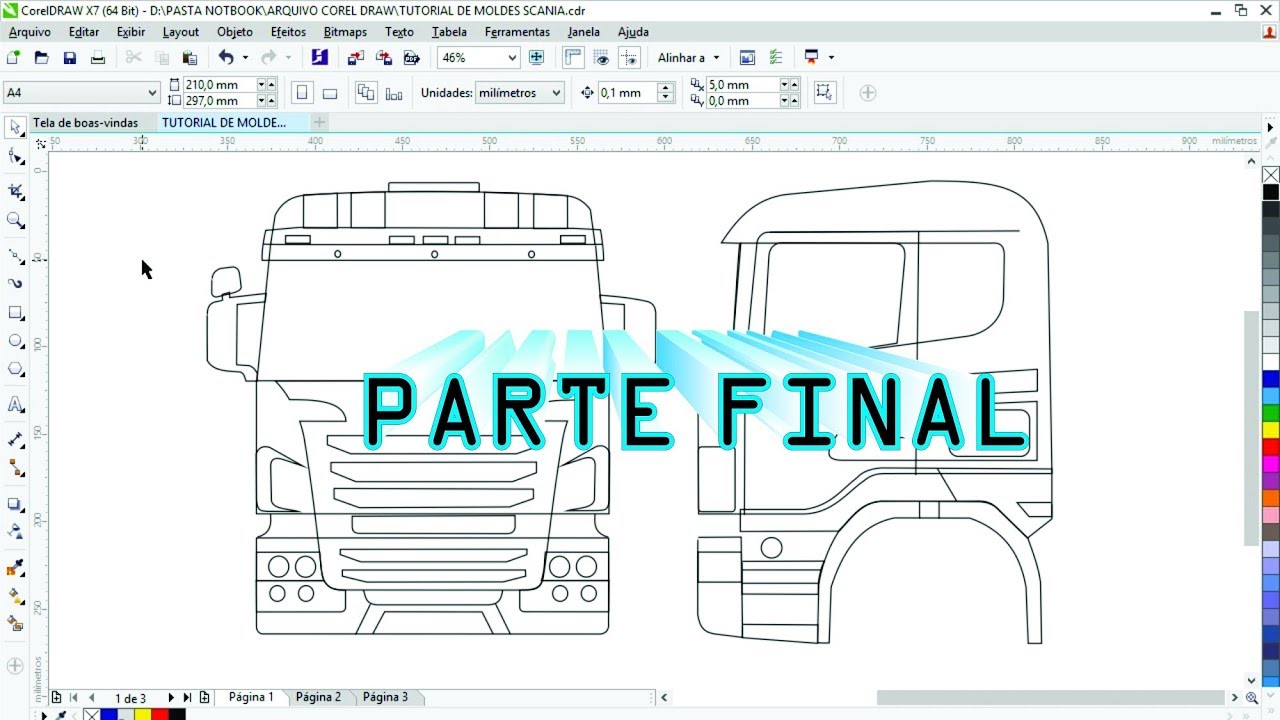The width and height of the screenshot is (1280, 720).
Task: Pick the red swatch in color palette
Action: click(x=1271, y=445)
